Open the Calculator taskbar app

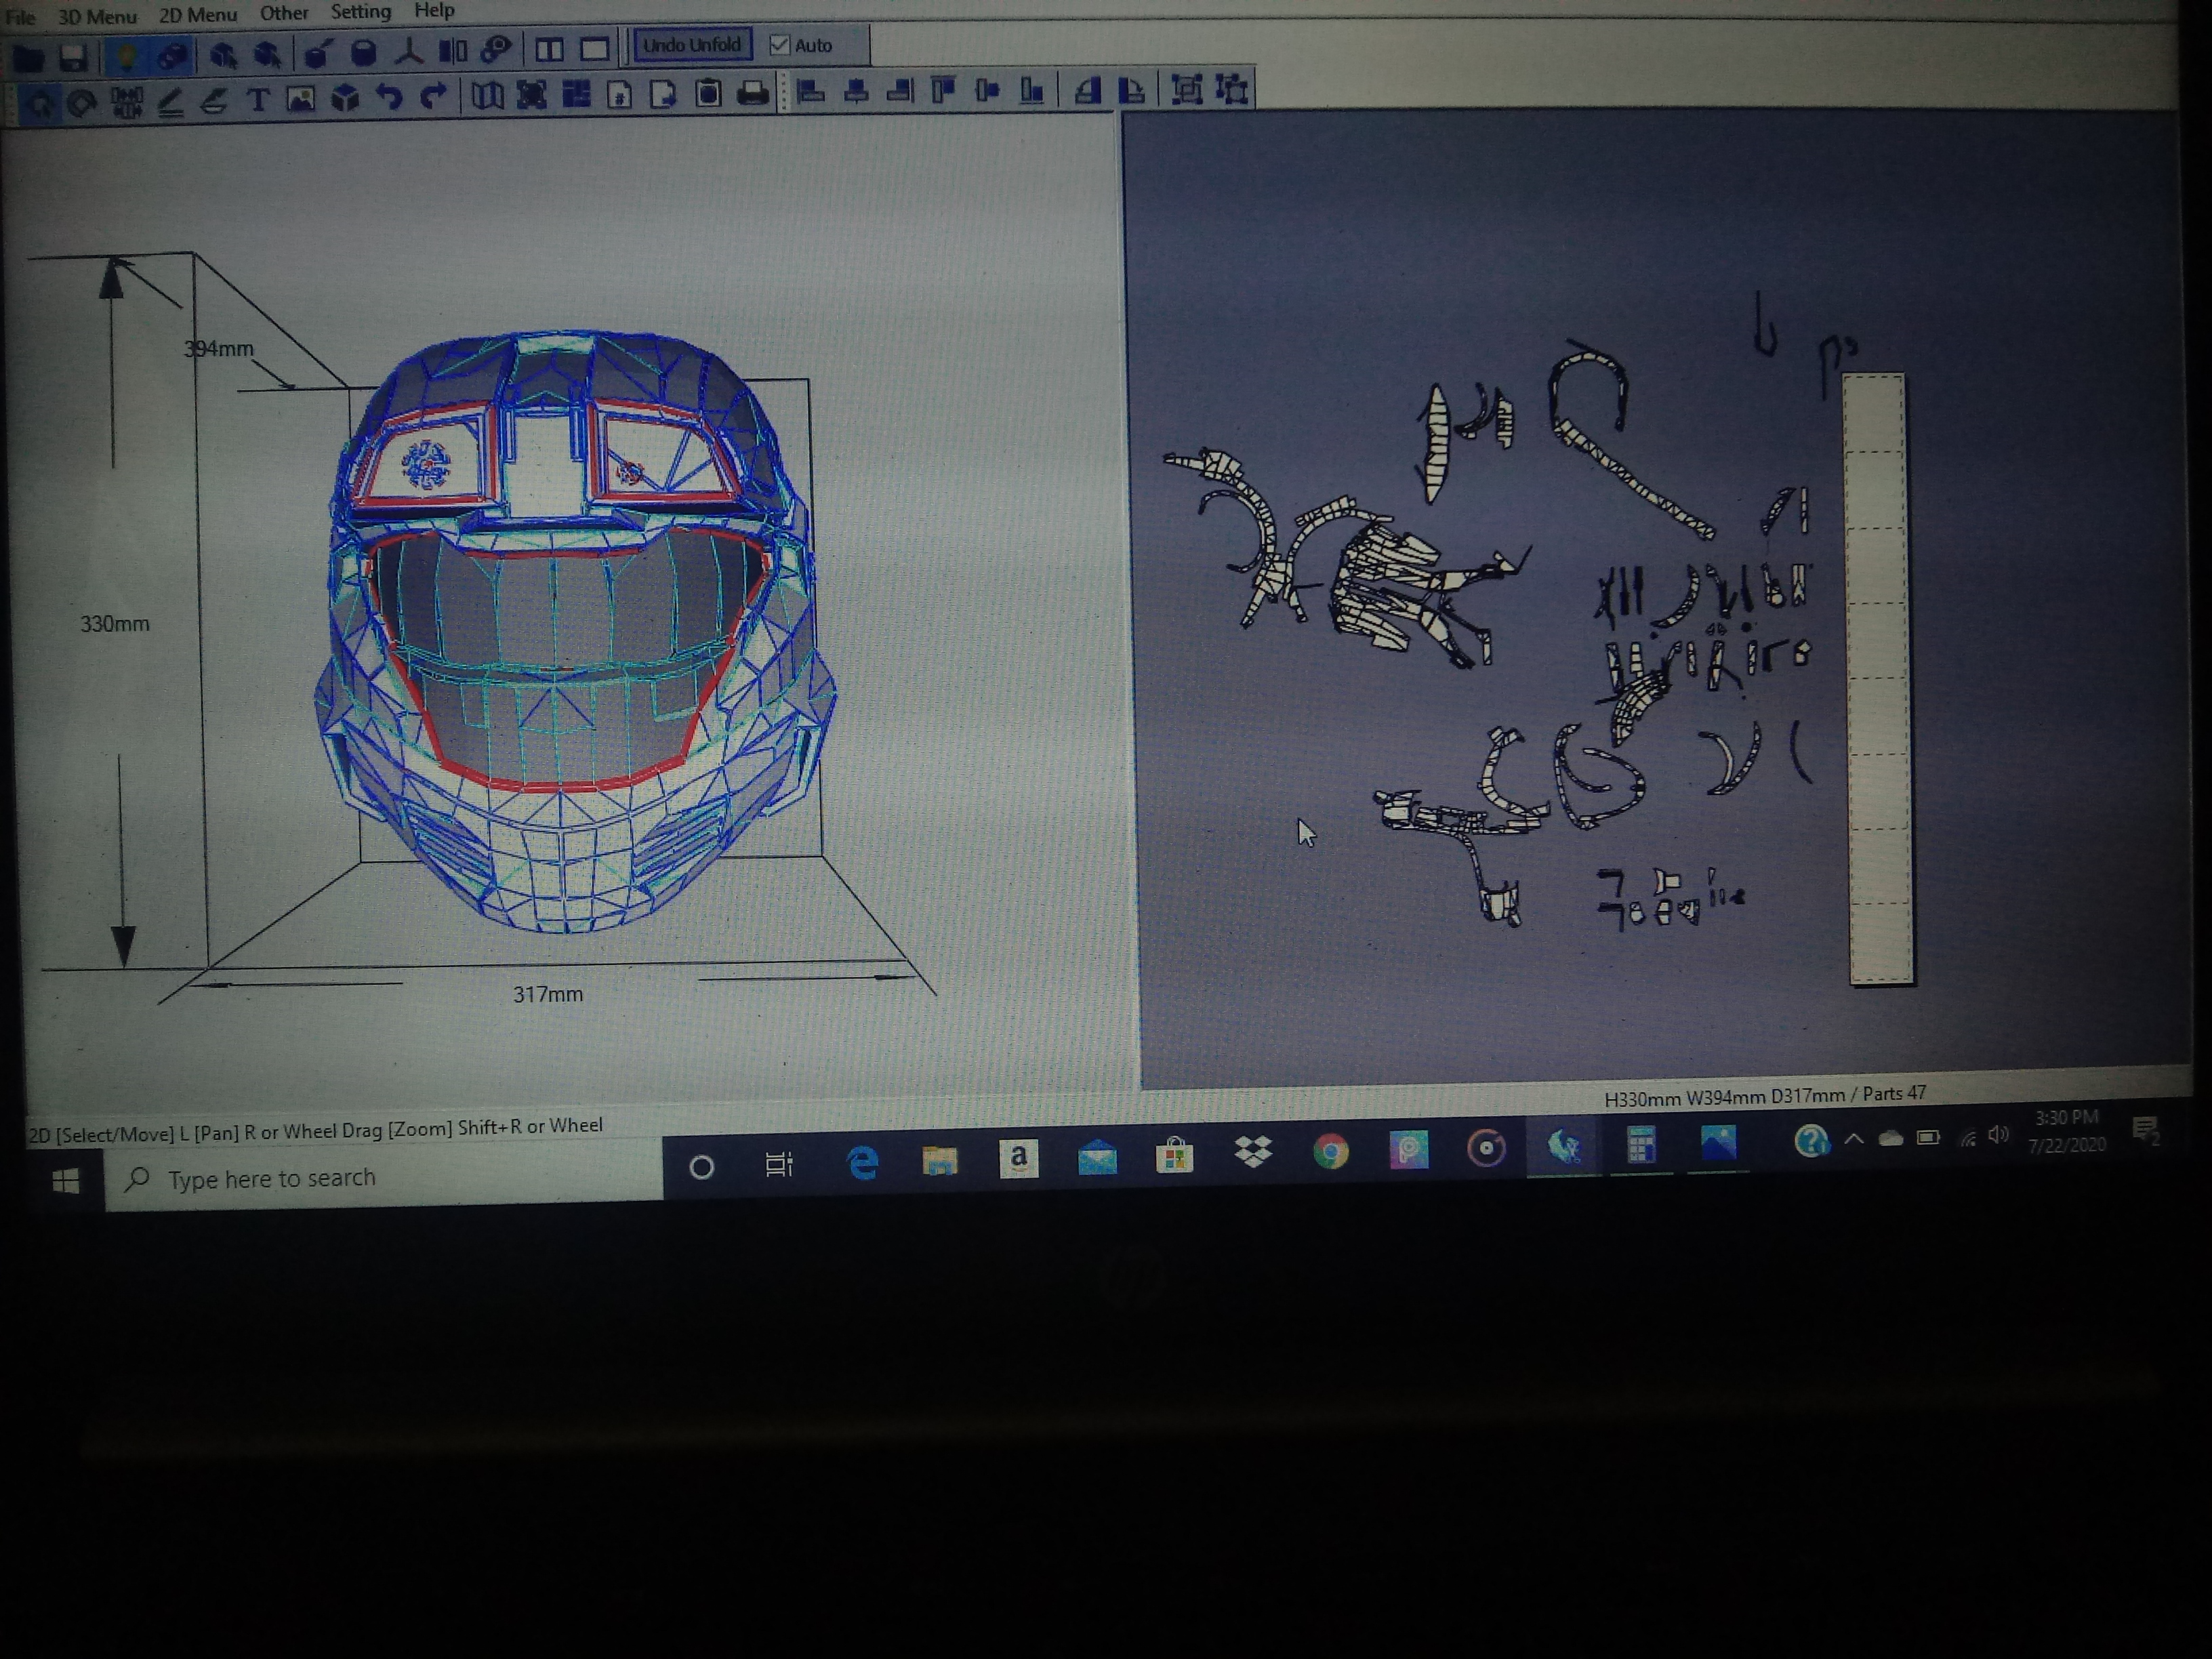1641,1146
